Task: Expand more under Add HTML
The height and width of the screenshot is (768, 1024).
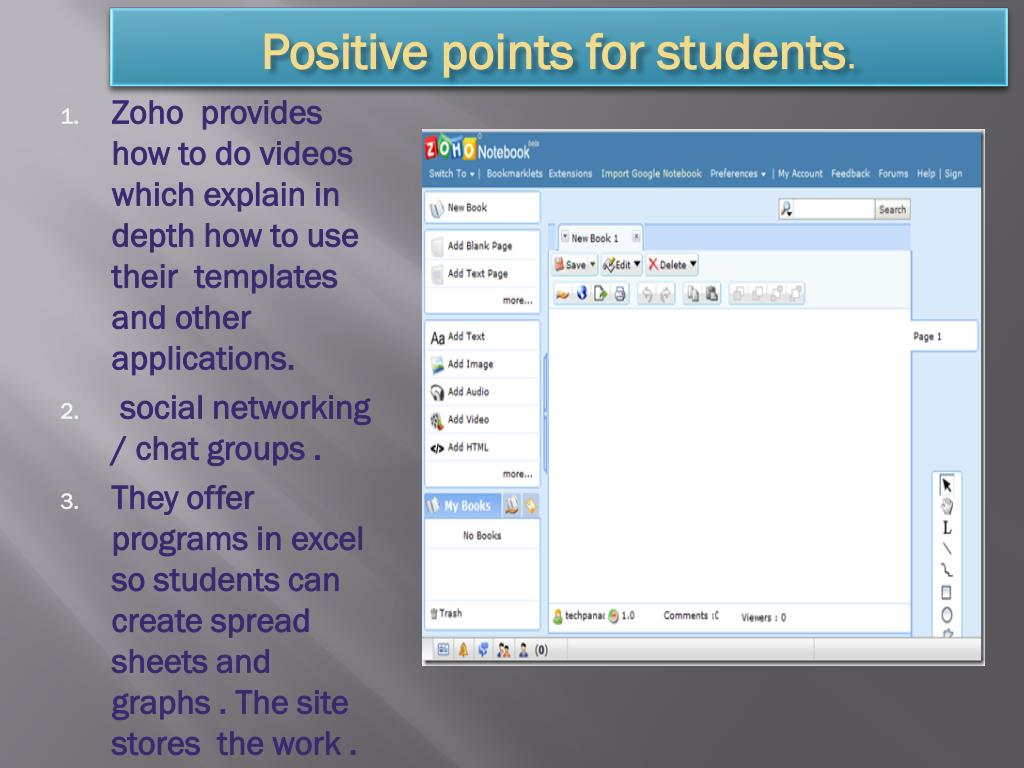Action: pyautogui.click(x=517, y=474)
